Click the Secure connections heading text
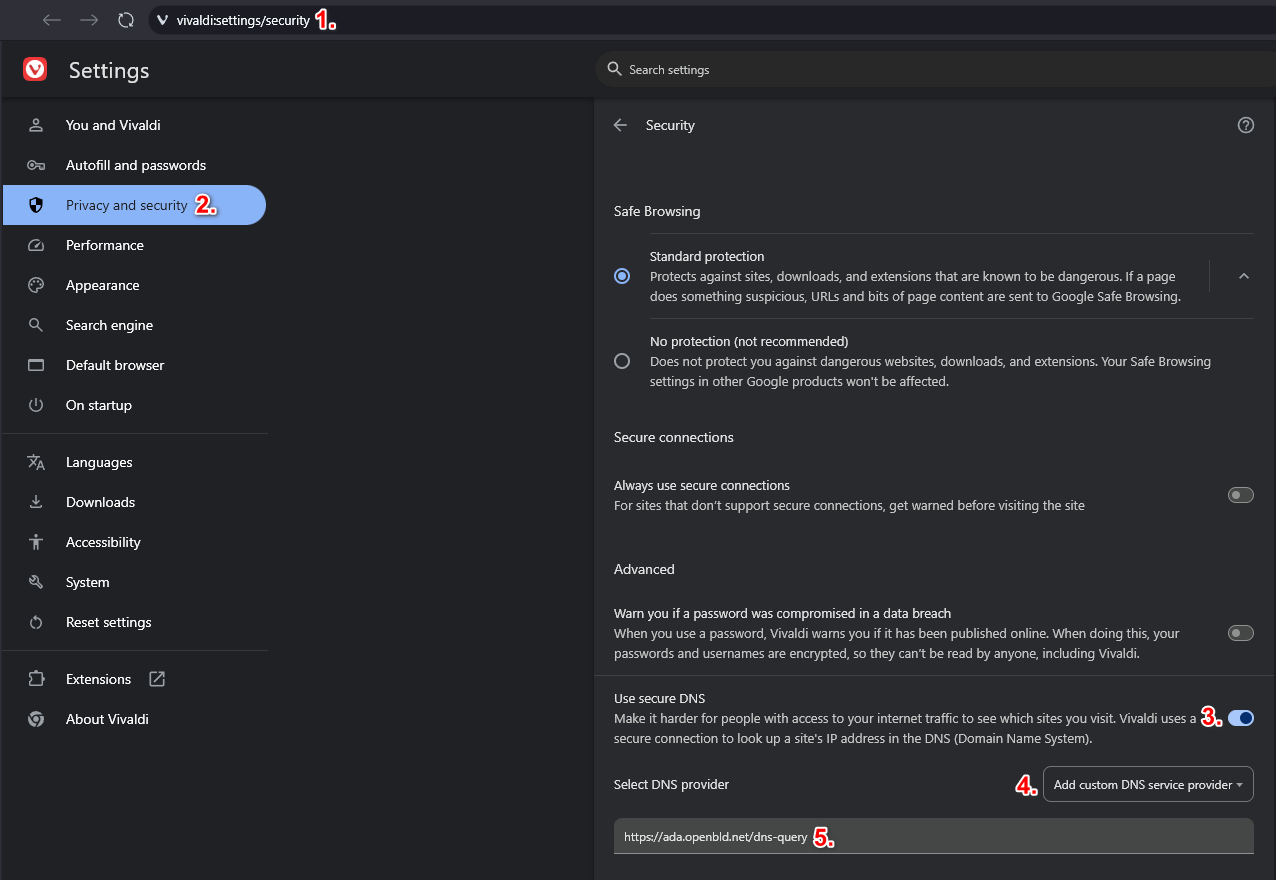Screen dimensions: 1276x880 (x=674, y=437)
